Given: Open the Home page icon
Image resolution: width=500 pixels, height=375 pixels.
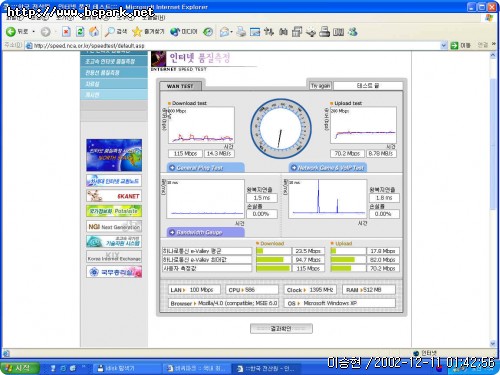Looking at the screenshot, I should tap(94, 32).
